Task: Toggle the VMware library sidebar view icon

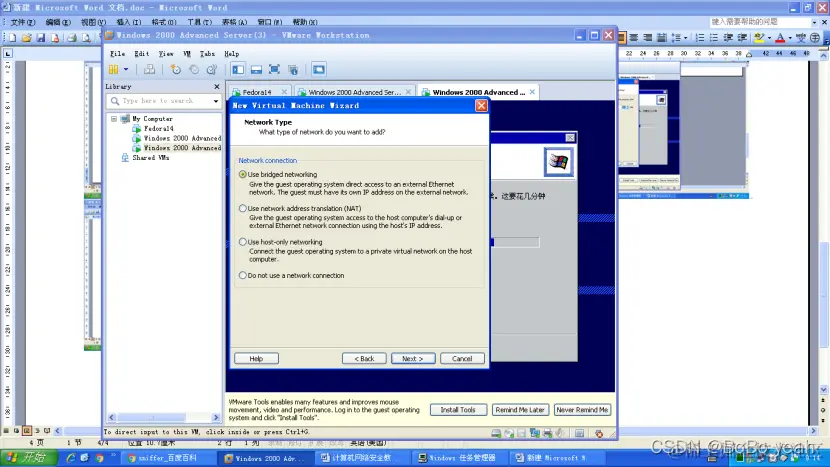Action: [x=238, y=69]
